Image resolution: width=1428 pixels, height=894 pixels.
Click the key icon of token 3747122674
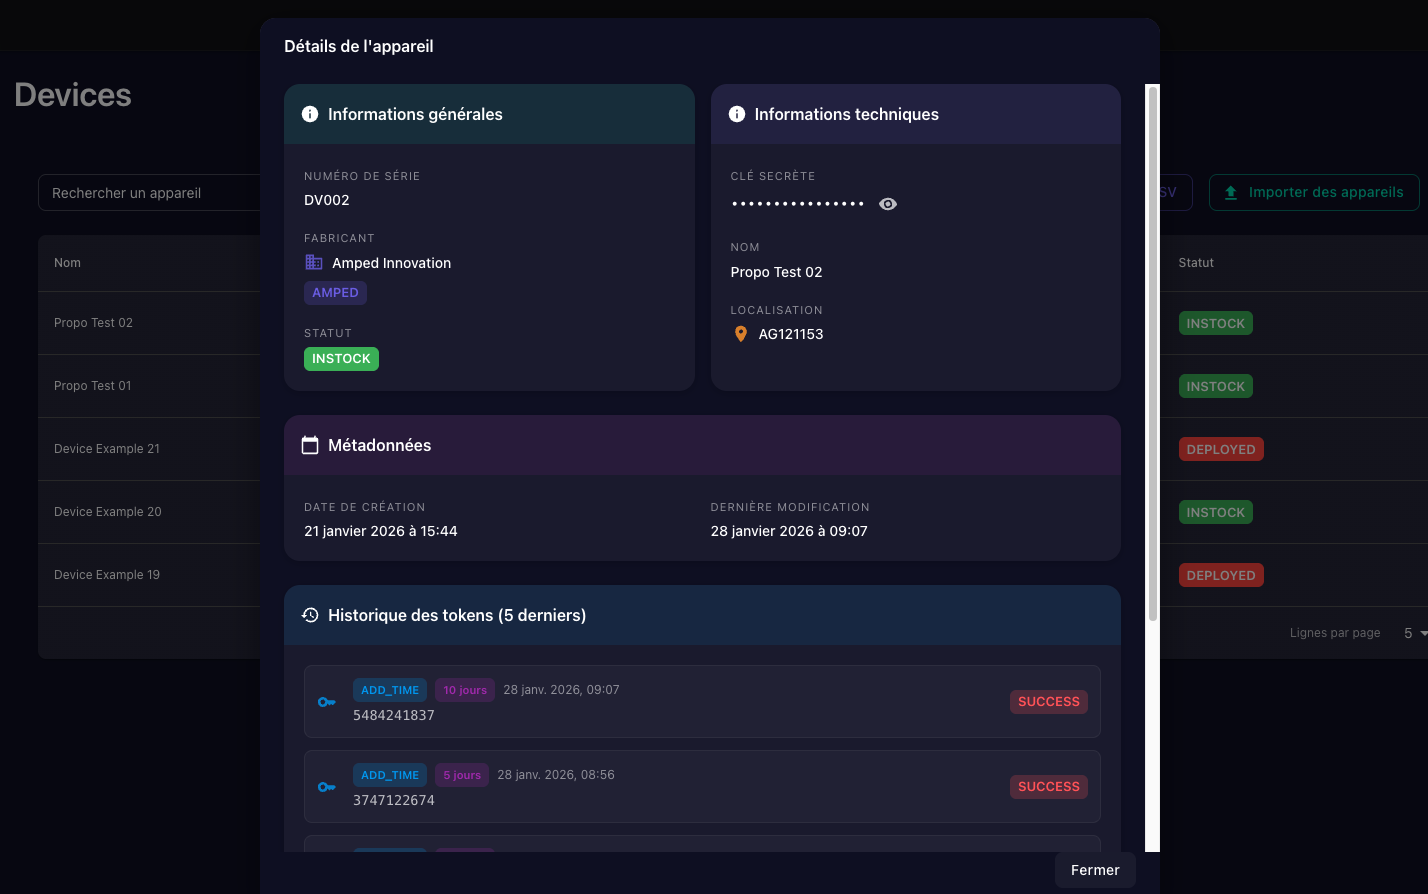pyautogui.click(x=327, y=787)
